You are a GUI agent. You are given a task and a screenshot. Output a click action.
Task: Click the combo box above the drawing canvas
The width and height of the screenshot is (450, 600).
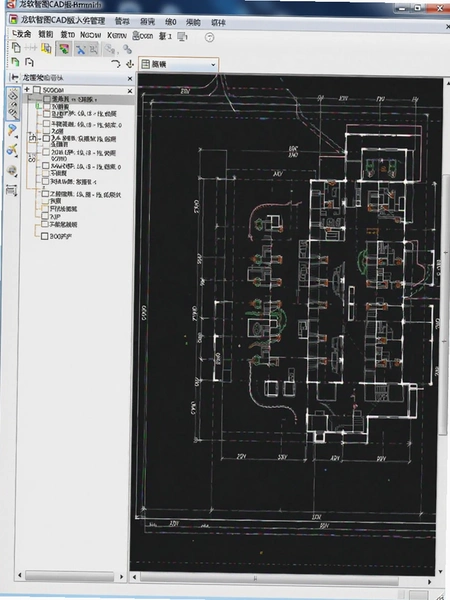(178, 65)
